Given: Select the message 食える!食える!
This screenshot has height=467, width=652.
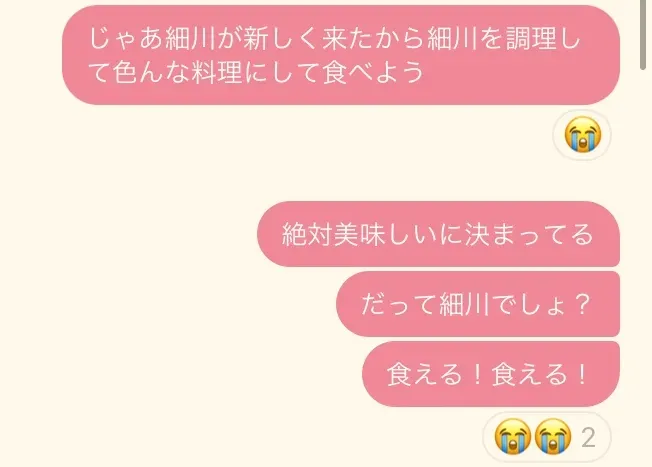Looking at the screenshot, I should [x=491, y=374].
